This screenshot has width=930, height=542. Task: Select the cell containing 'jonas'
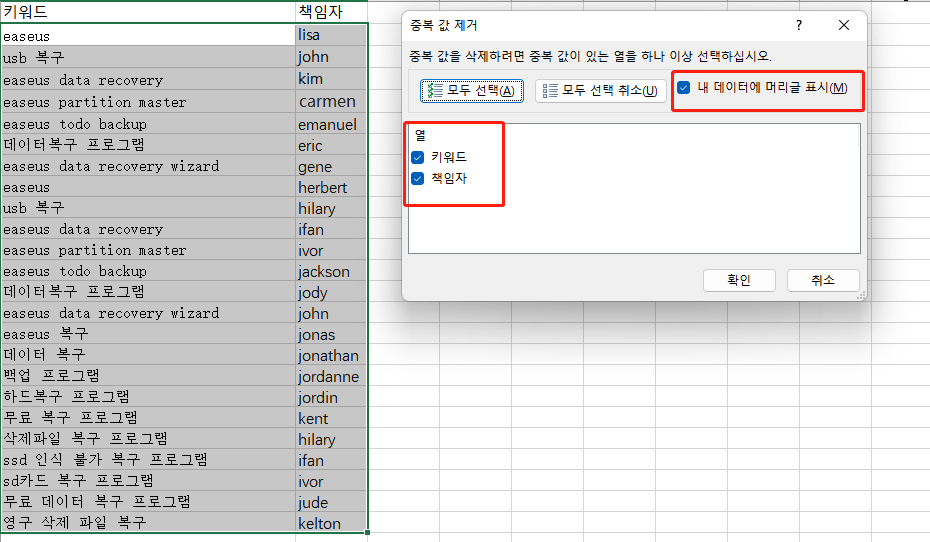(x=332, y=334)
